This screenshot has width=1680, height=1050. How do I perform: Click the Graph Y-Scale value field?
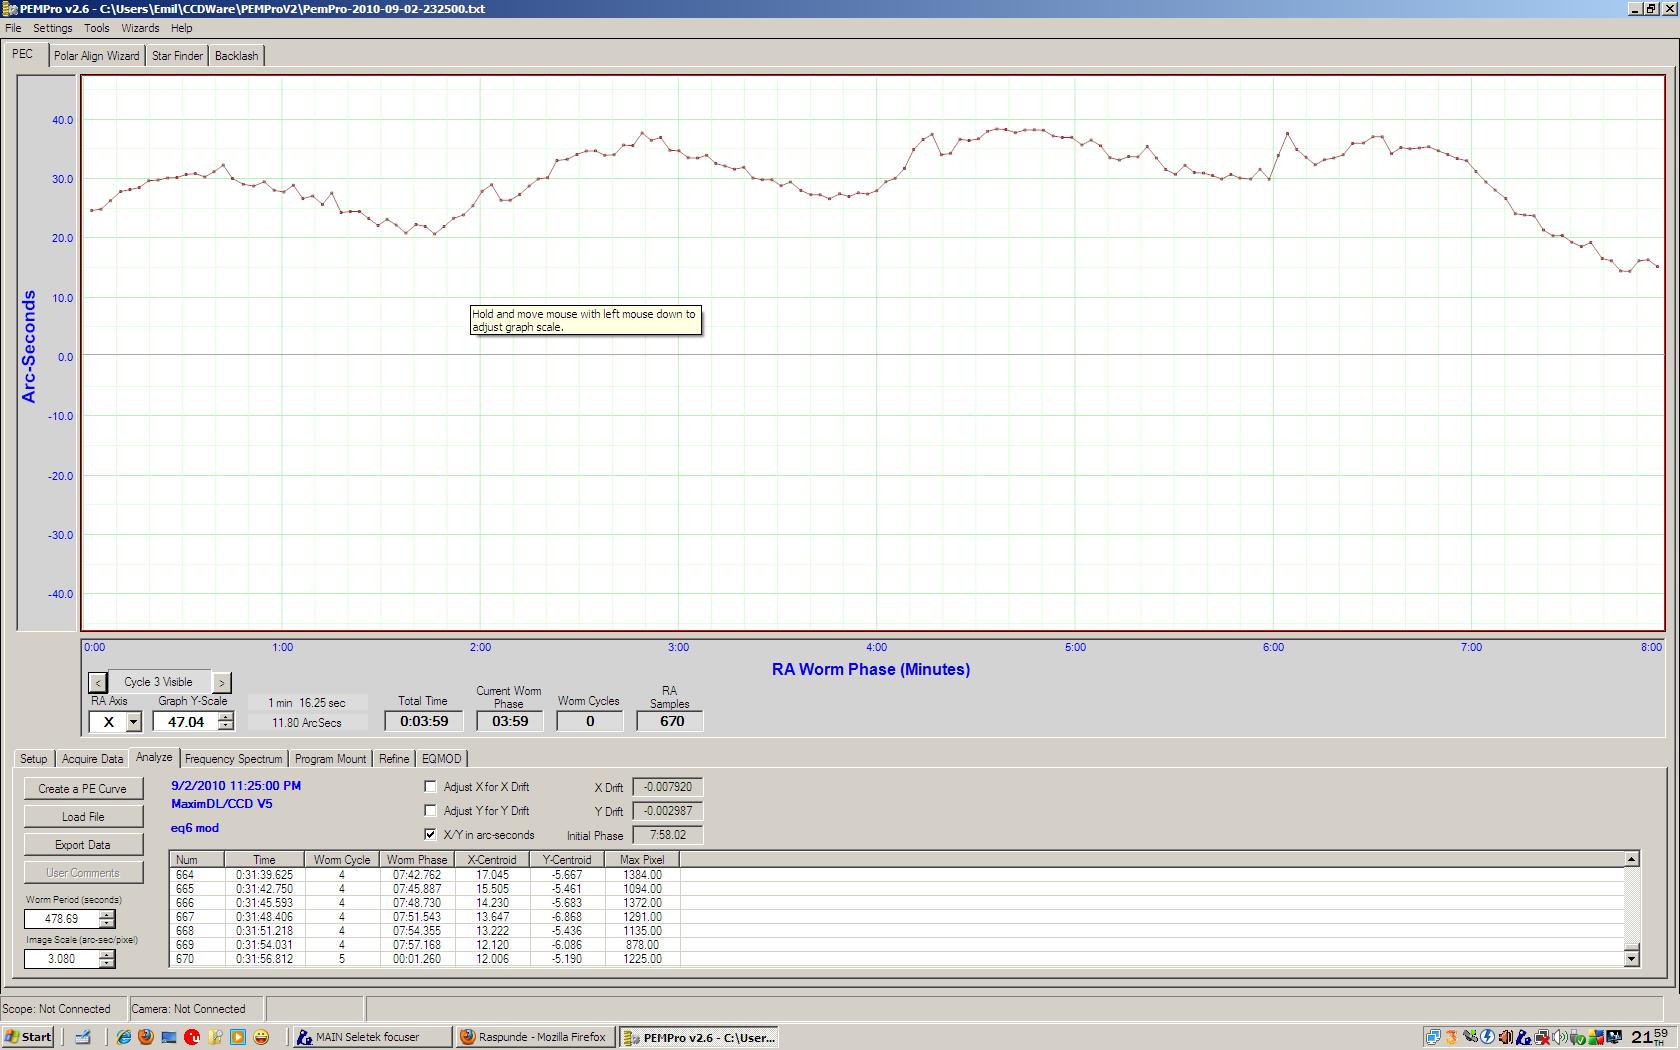pos(185,722)
